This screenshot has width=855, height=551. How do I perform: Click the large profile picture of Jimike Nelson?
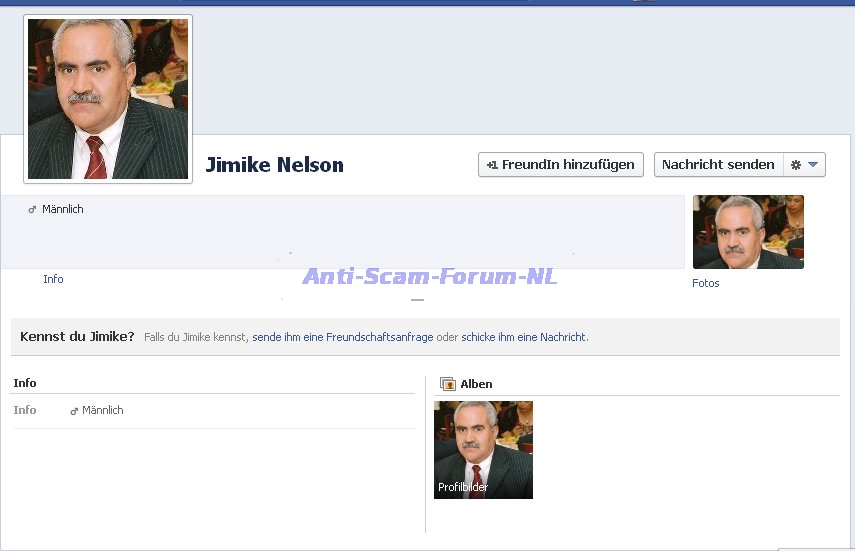(108, 98)
